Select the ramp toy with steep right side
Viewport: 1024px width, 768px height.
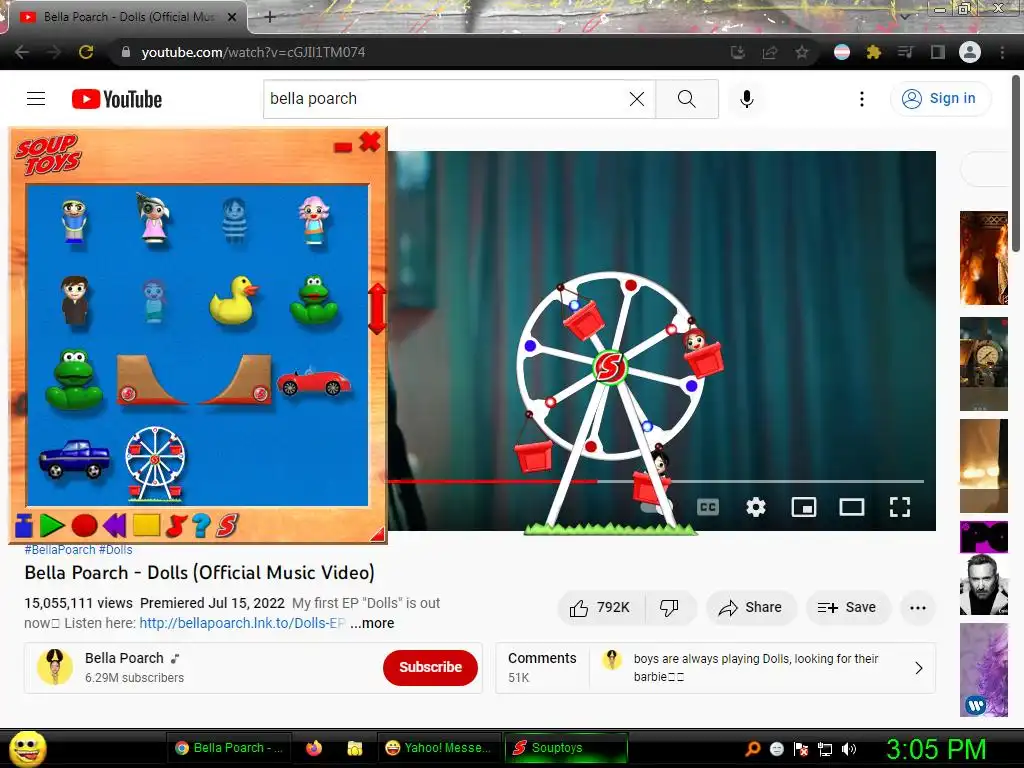pos(236,380)
